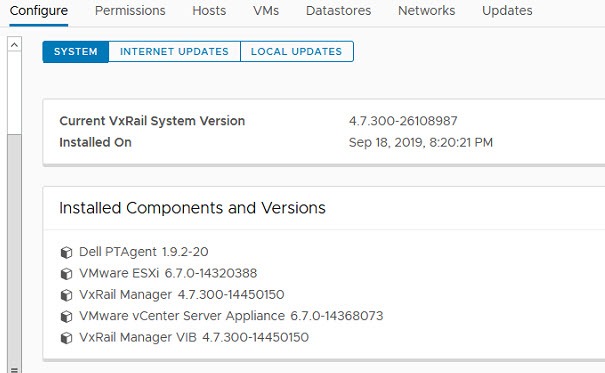Image resolution: width=605 pixels, height=373 pixels.
Task: Click the VMware ESXi package icon
Action: [66, 274]
